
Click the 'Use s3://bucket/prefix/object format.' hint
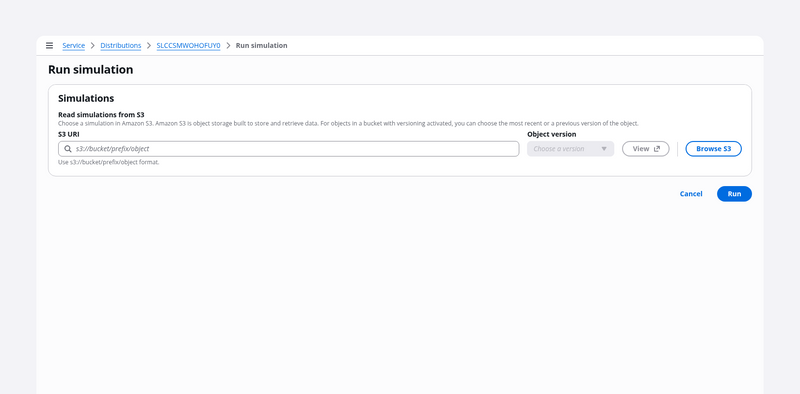(x=109, y=162)
